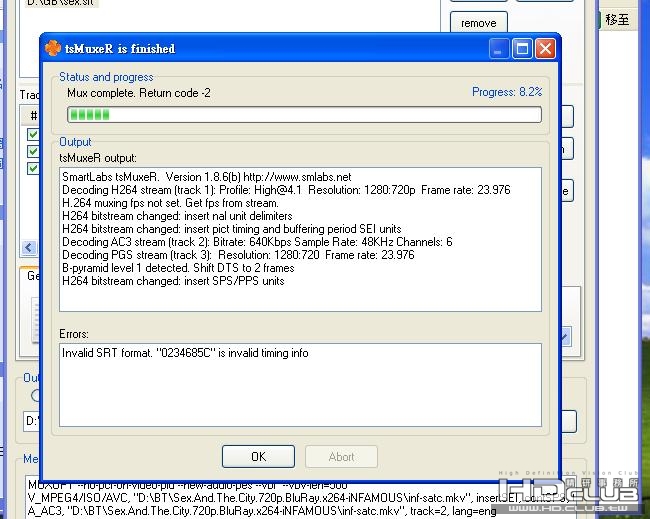Viewport: 650px width, 519px height.
Task: Click the disabled Abort button
Action: (x=341, y=456)
